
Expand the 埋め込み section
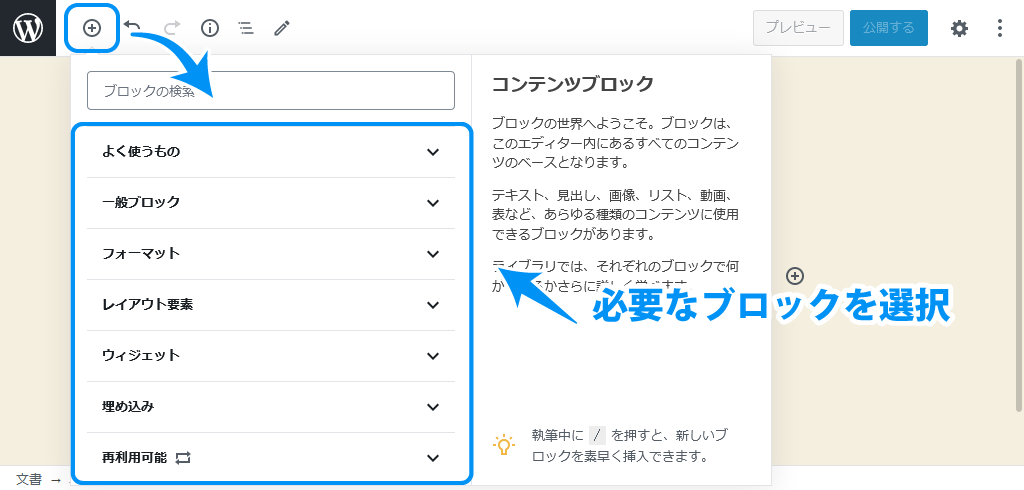271,406
